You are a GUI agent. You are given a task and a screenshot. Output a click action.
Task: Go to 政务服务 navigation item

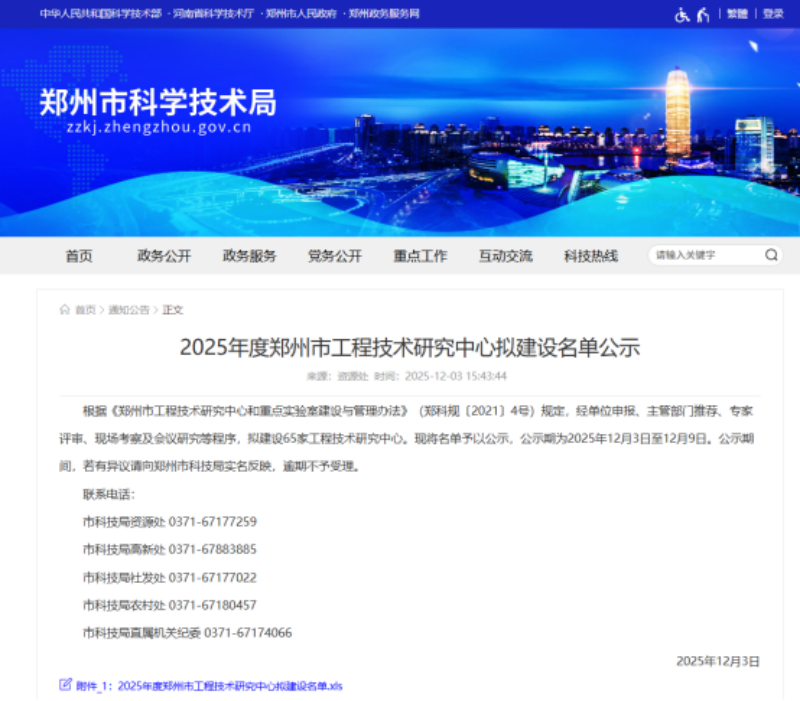coord(249,256)
